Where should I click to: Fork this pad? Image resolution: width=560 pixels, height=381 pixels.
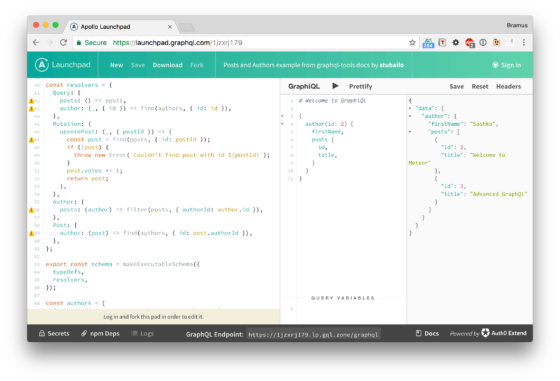pyautogui.click(x=197, y=65)
